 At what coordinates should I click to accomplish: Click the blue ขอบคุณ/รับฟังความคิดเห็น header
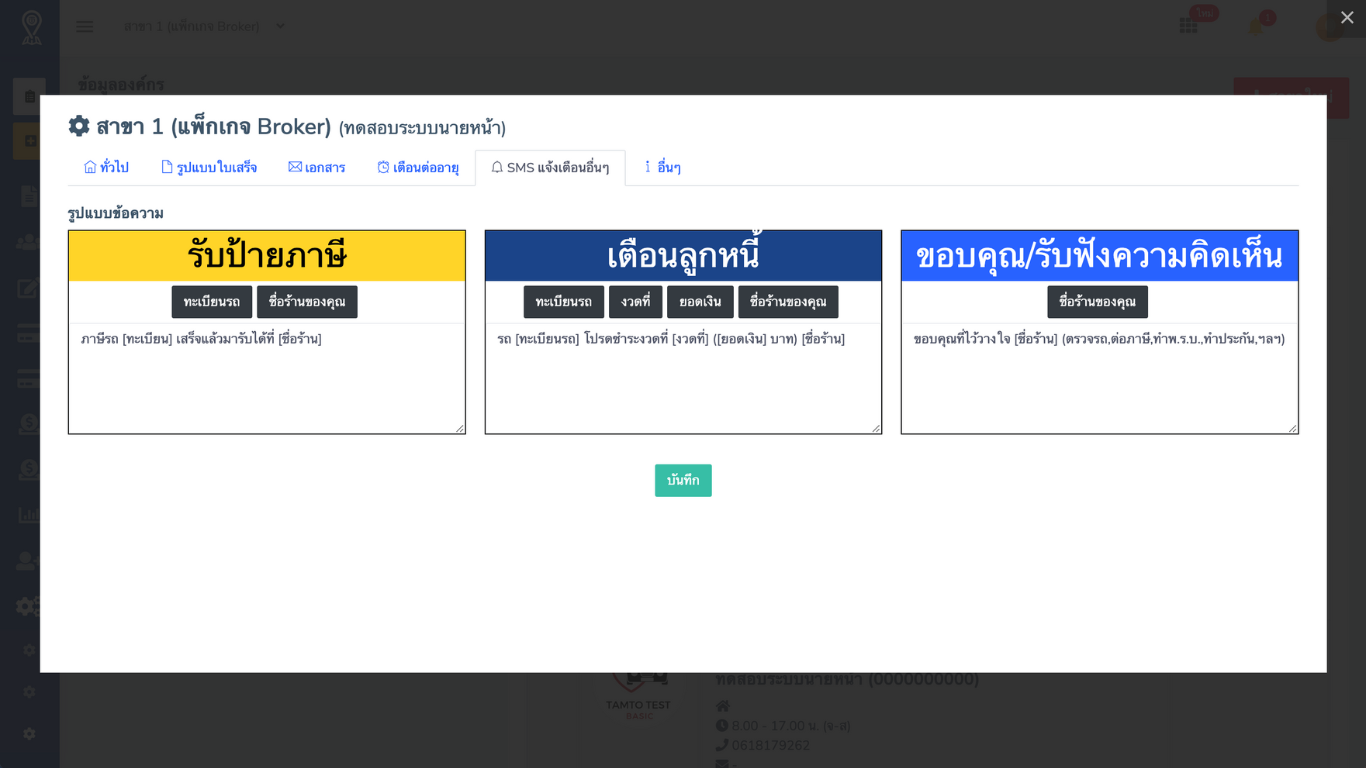(1100, 256)
